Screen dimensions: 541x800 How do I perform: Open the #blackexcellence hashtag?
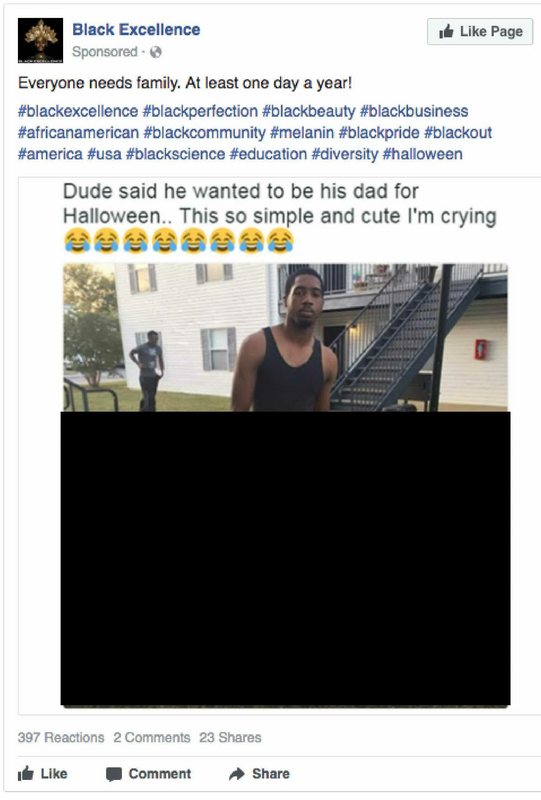(78, 111)
